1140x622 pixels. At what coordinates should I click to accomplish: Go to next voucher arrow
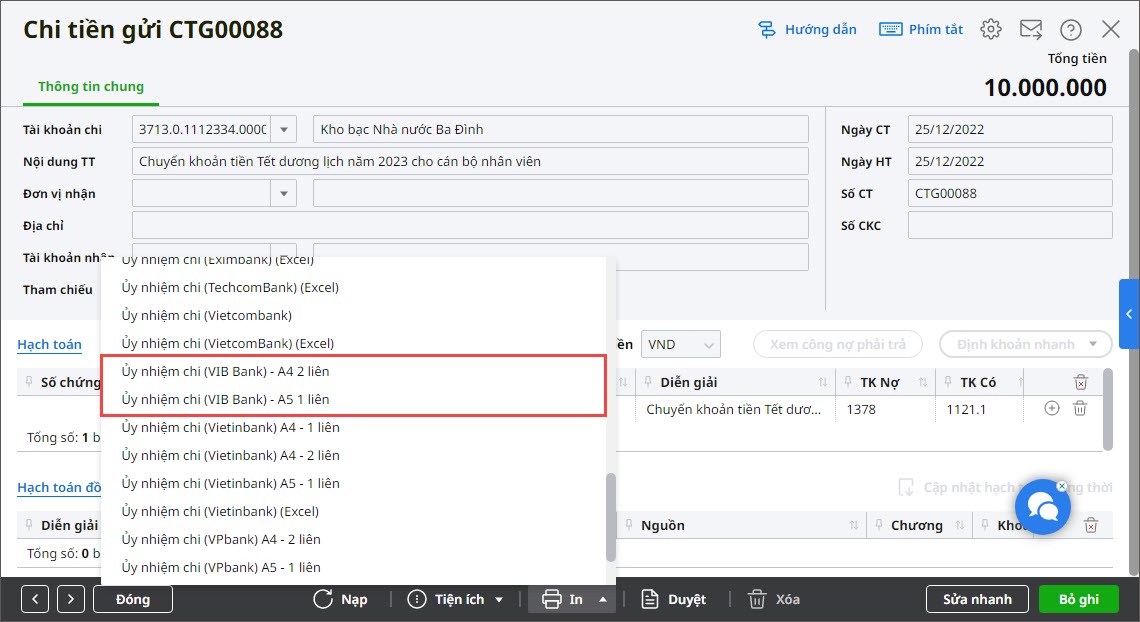pyautogui.click(x=71, y=599)
